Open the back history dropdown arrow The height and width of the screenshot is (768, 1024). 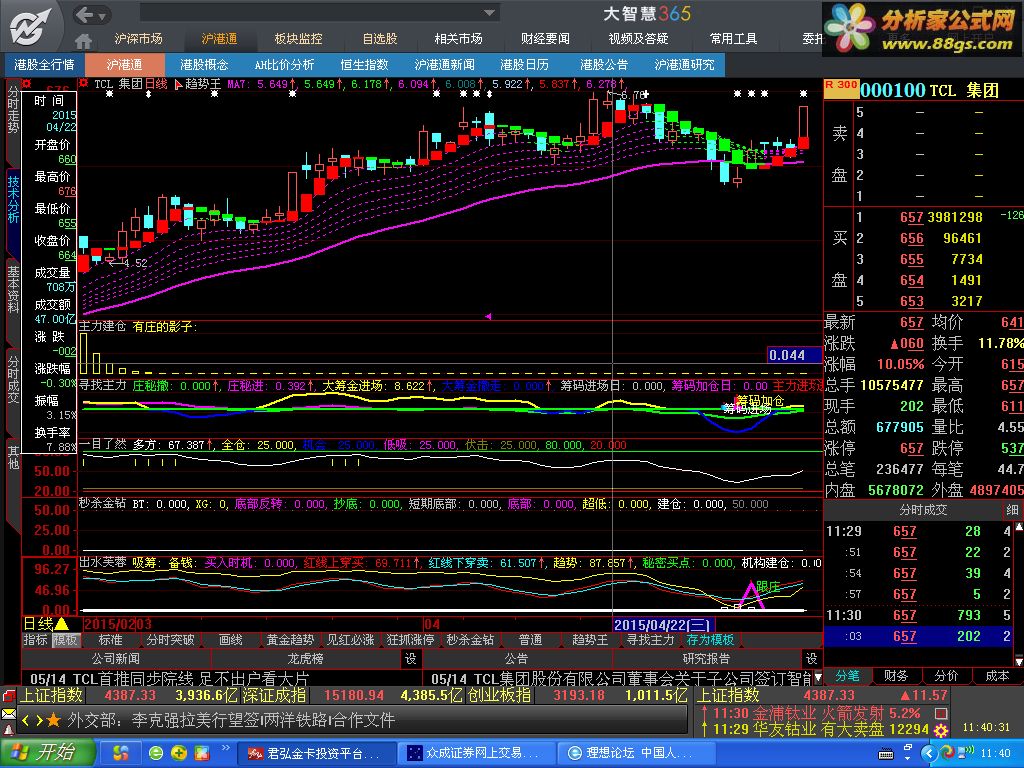point(103,15)
